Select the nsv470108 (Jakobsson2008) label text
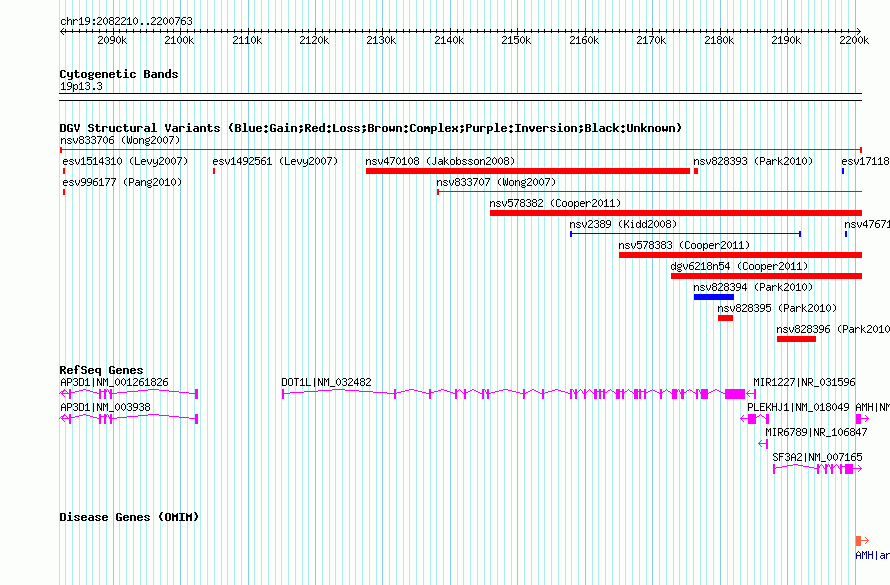This screenshot has width=890, height=585. 440,161
